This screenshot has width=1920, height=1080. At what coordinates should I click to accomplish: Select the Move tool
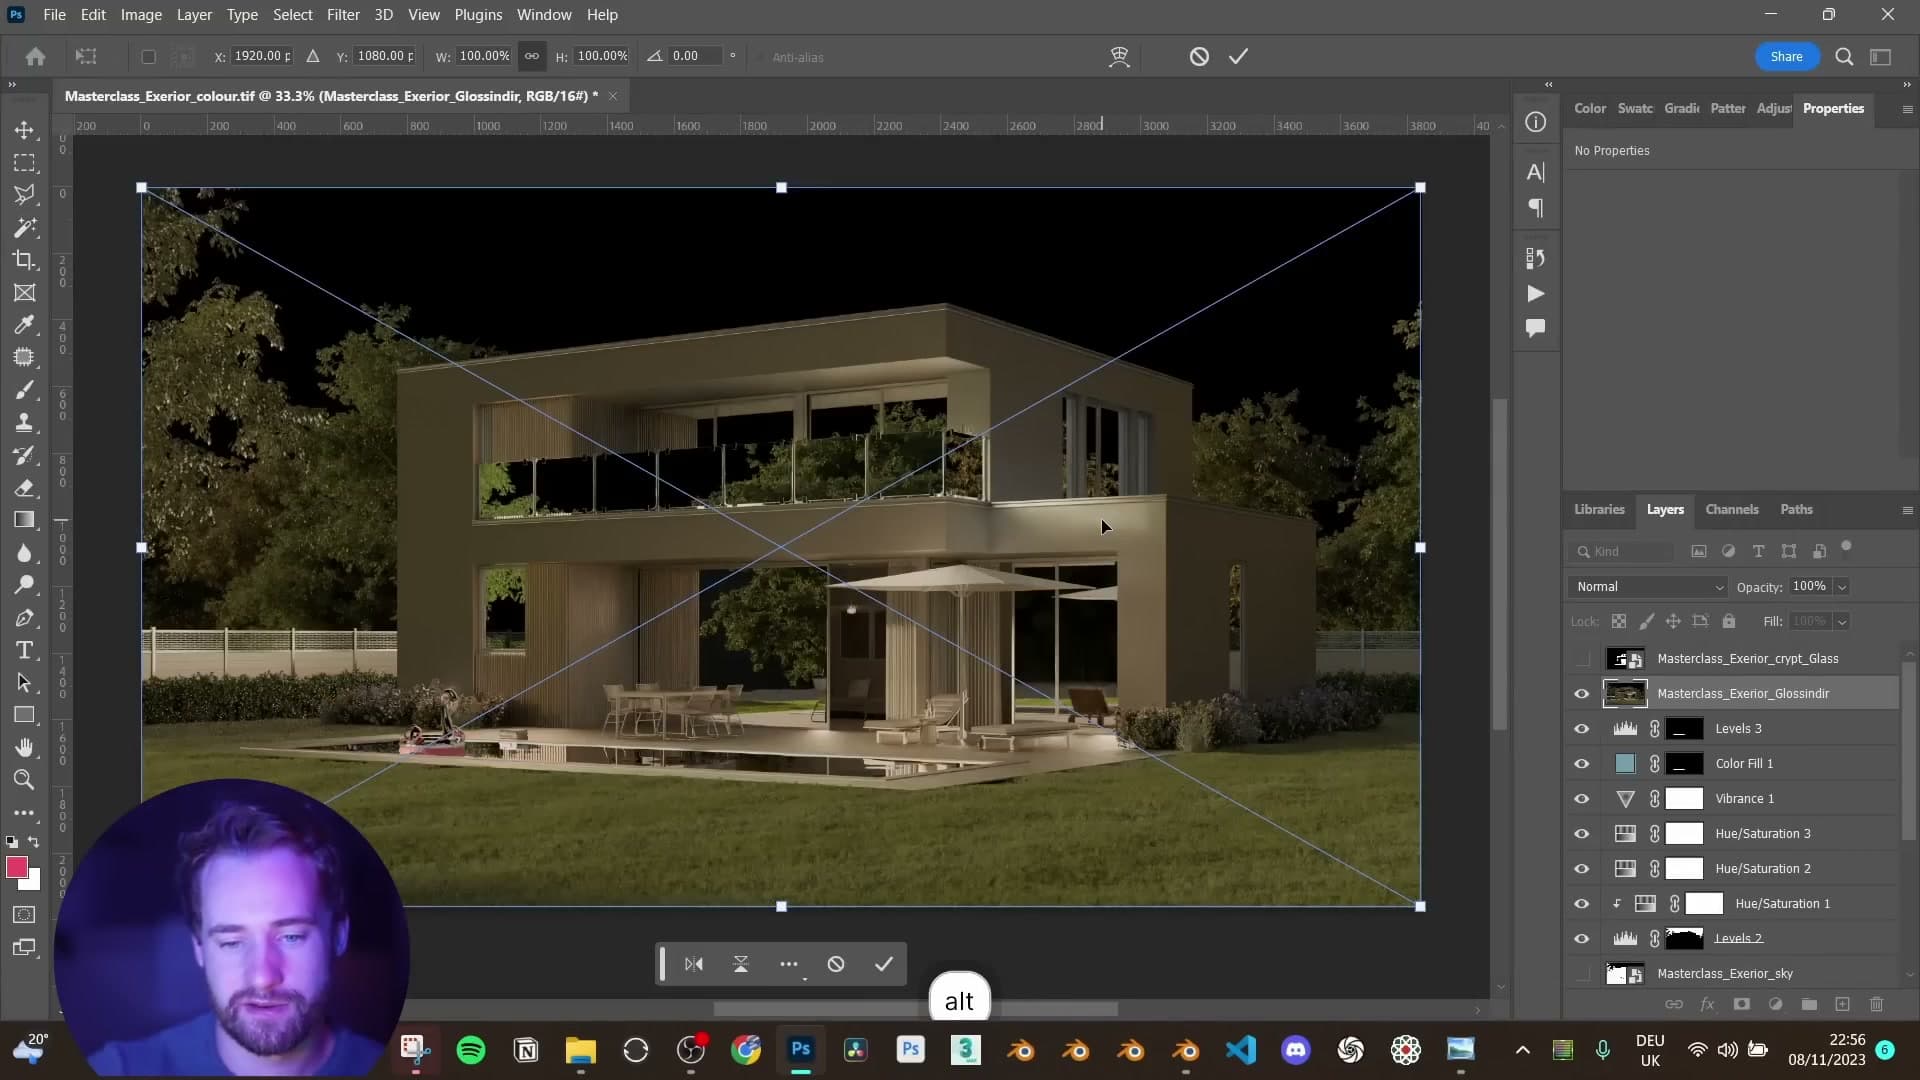[25, 130]
